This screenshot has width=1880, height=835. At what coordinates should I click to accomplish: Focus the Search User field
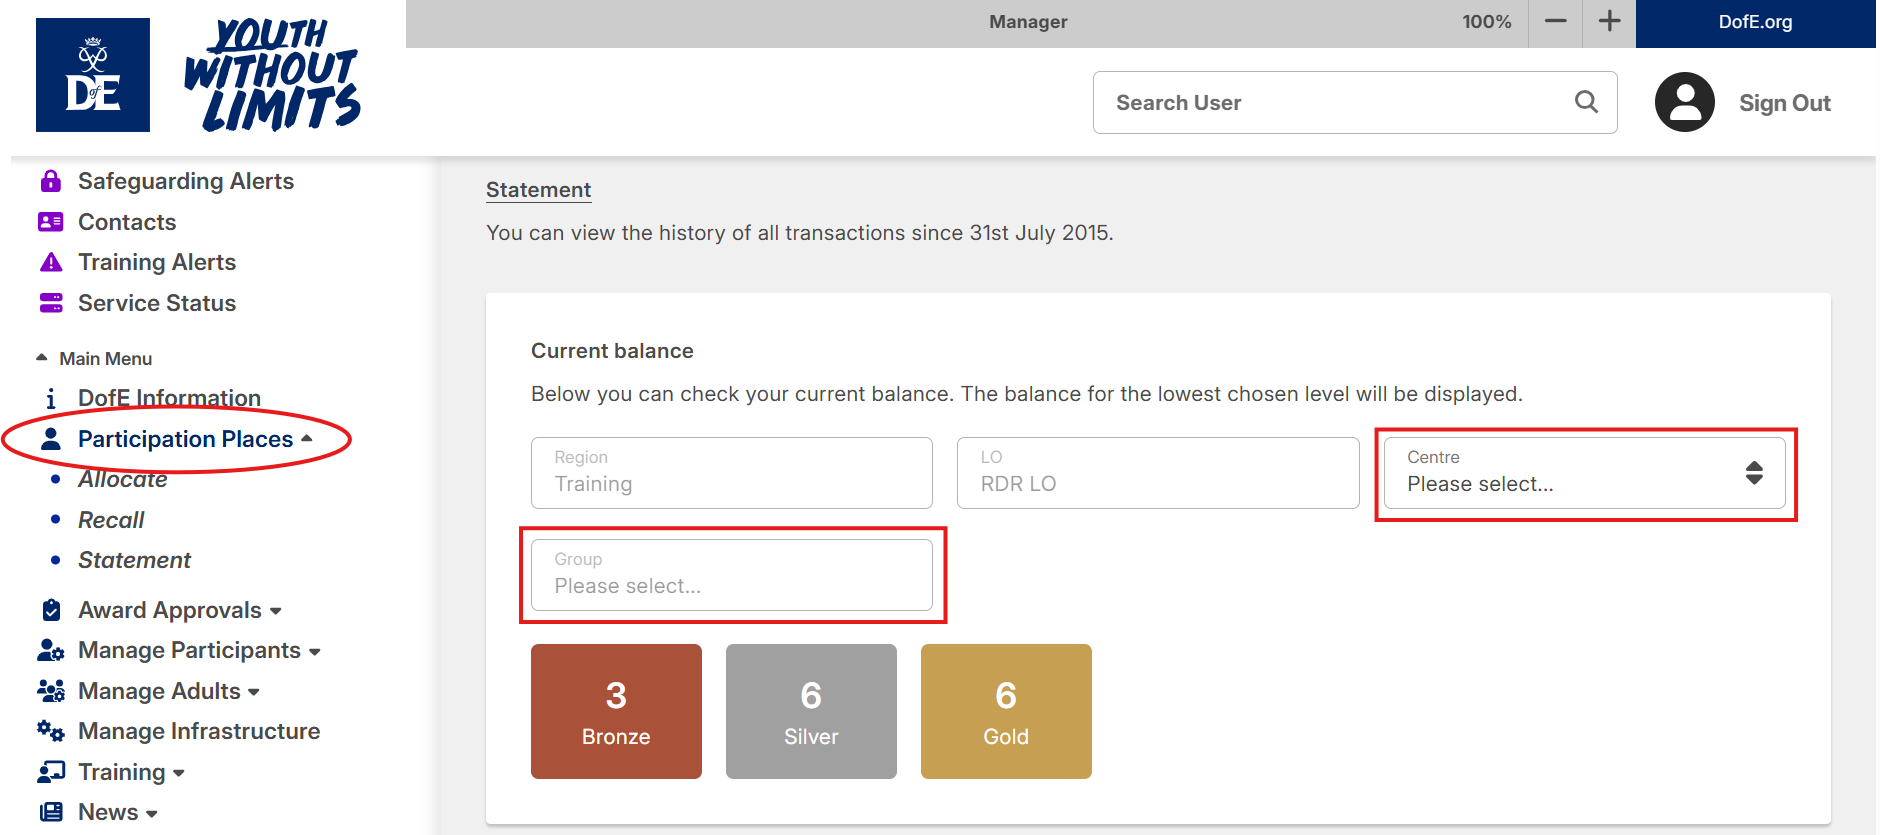tap(1355, 102)
